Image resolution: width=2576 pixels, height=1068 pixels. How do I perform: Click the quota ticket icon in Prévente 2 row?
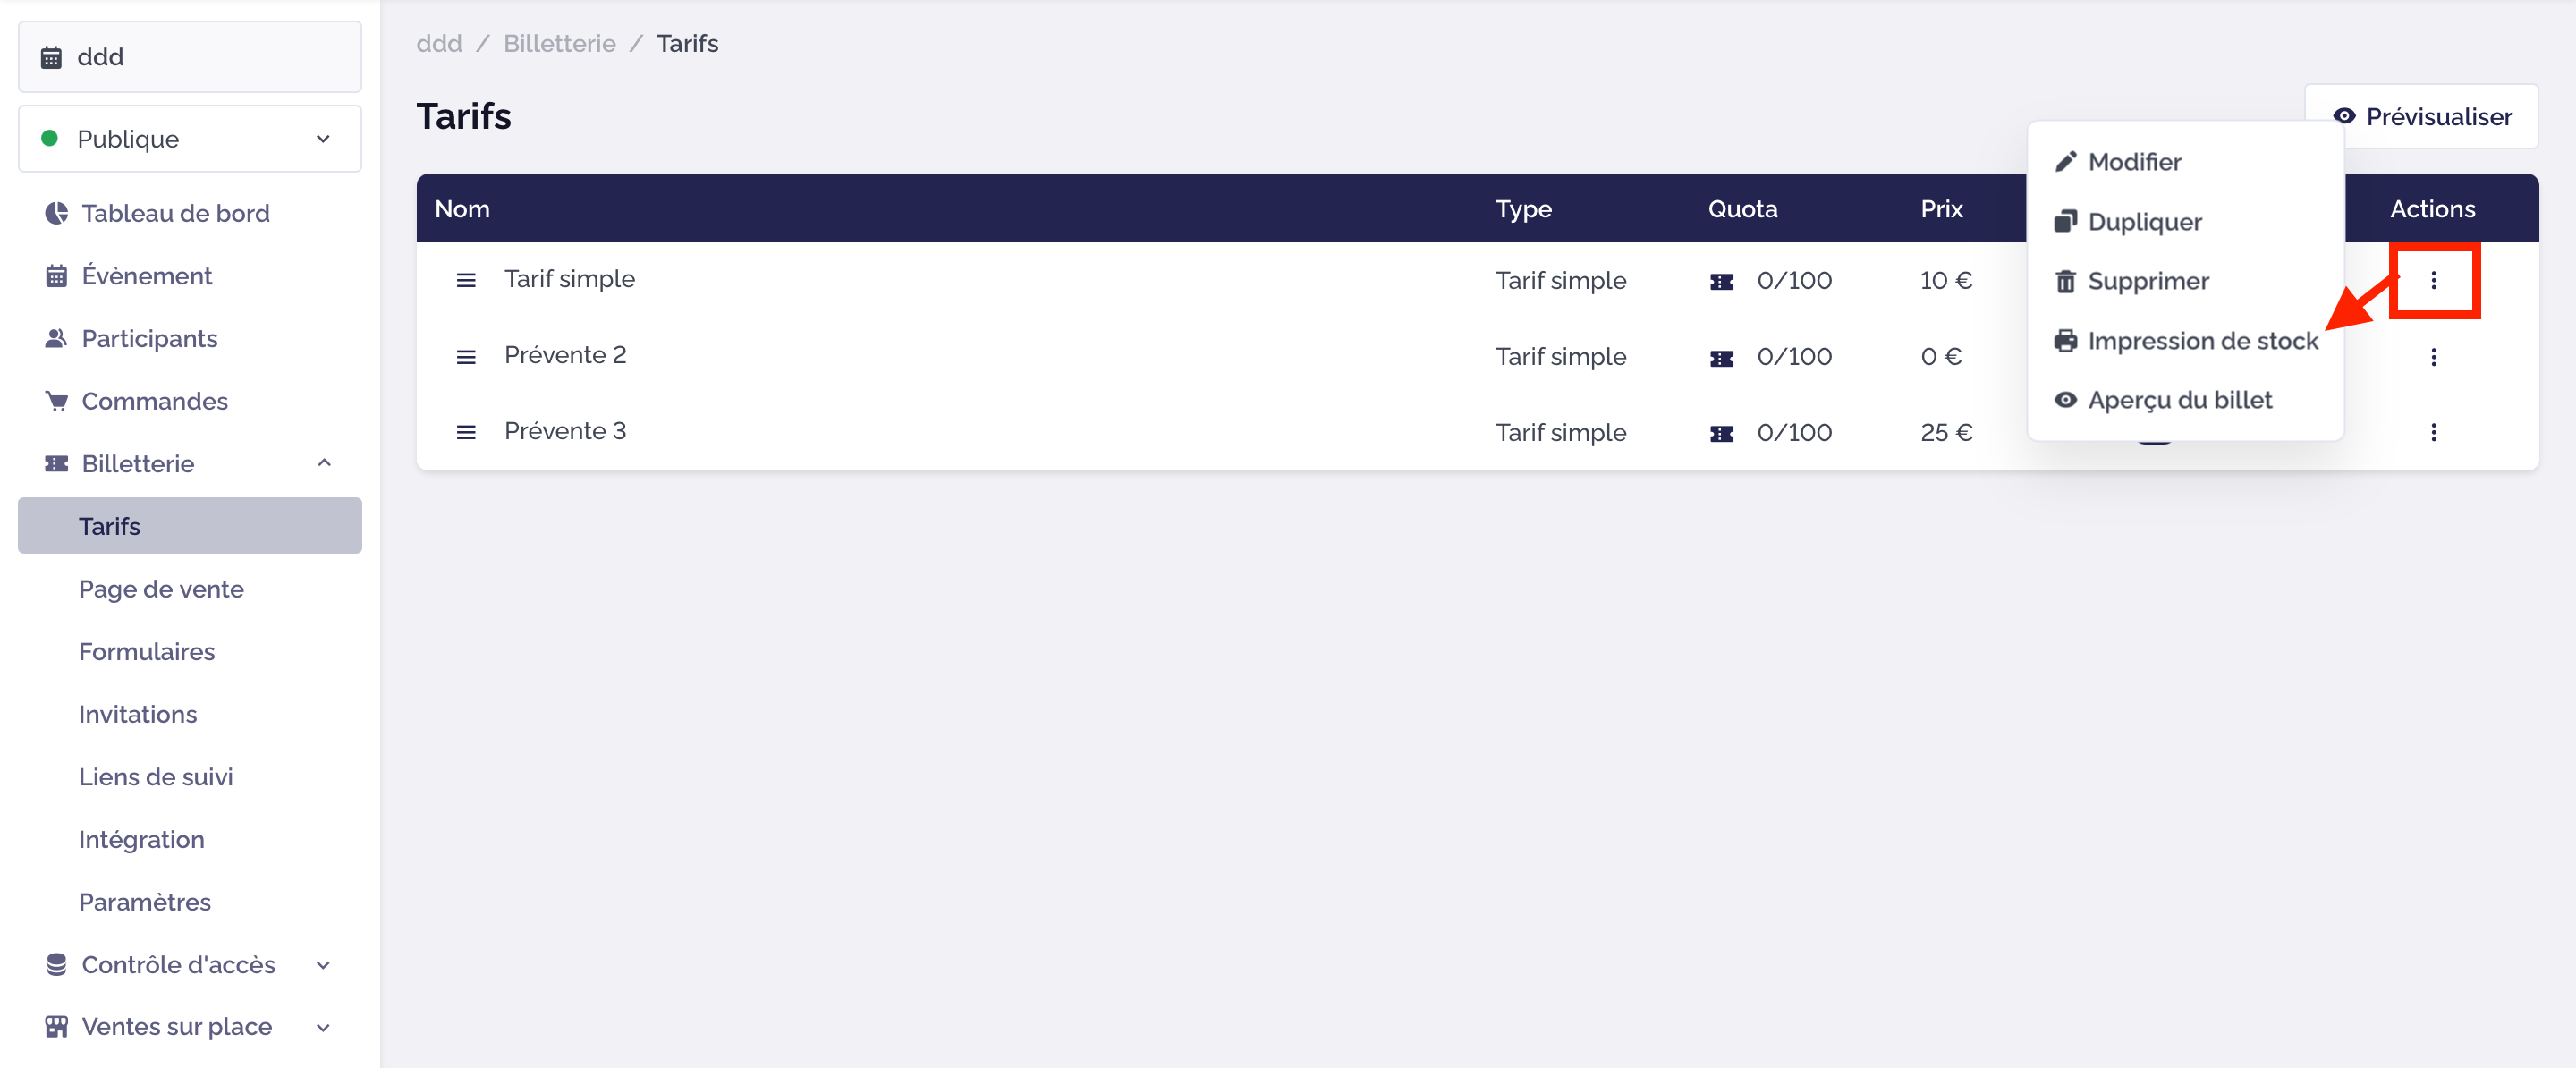click(x=1721, y=358)
